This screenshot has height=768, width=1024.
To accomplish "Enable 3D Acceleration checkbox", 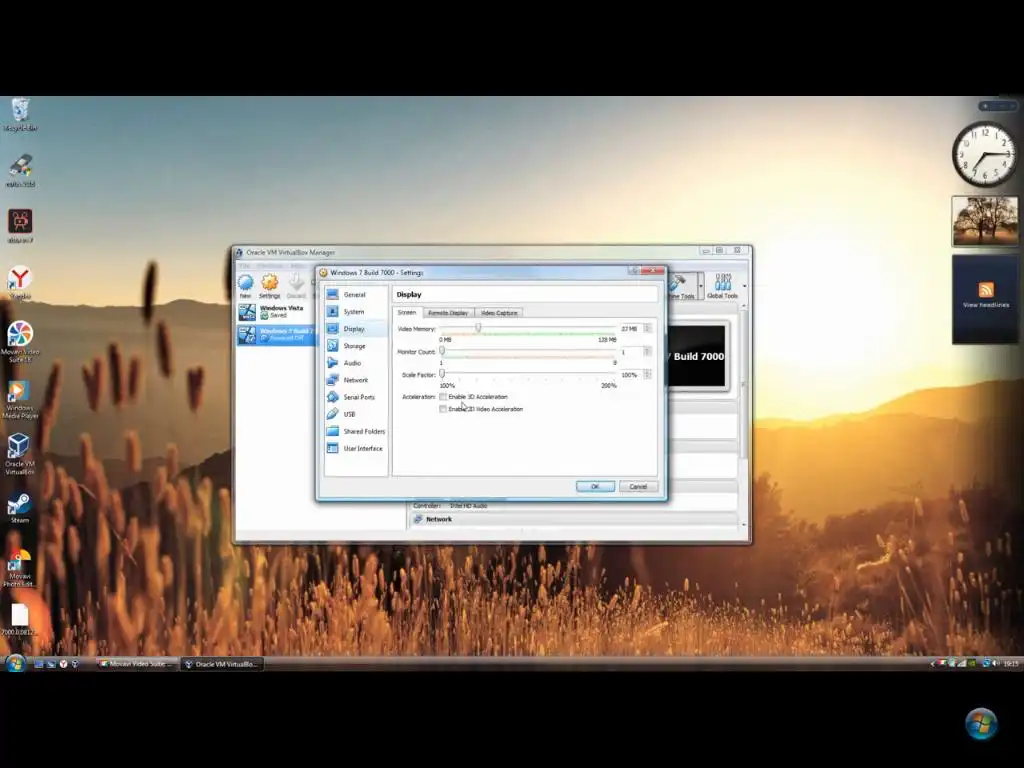I will coord(443,396).
